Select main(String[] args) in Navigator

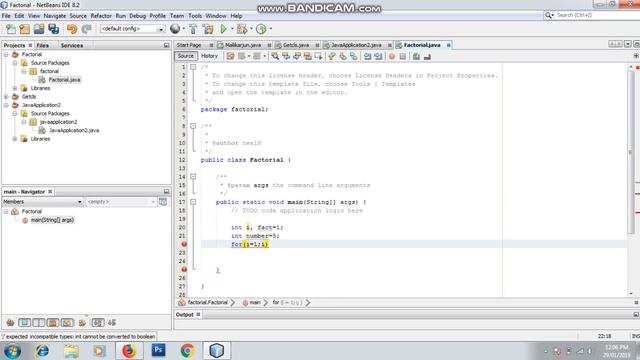tap(53, 220)
